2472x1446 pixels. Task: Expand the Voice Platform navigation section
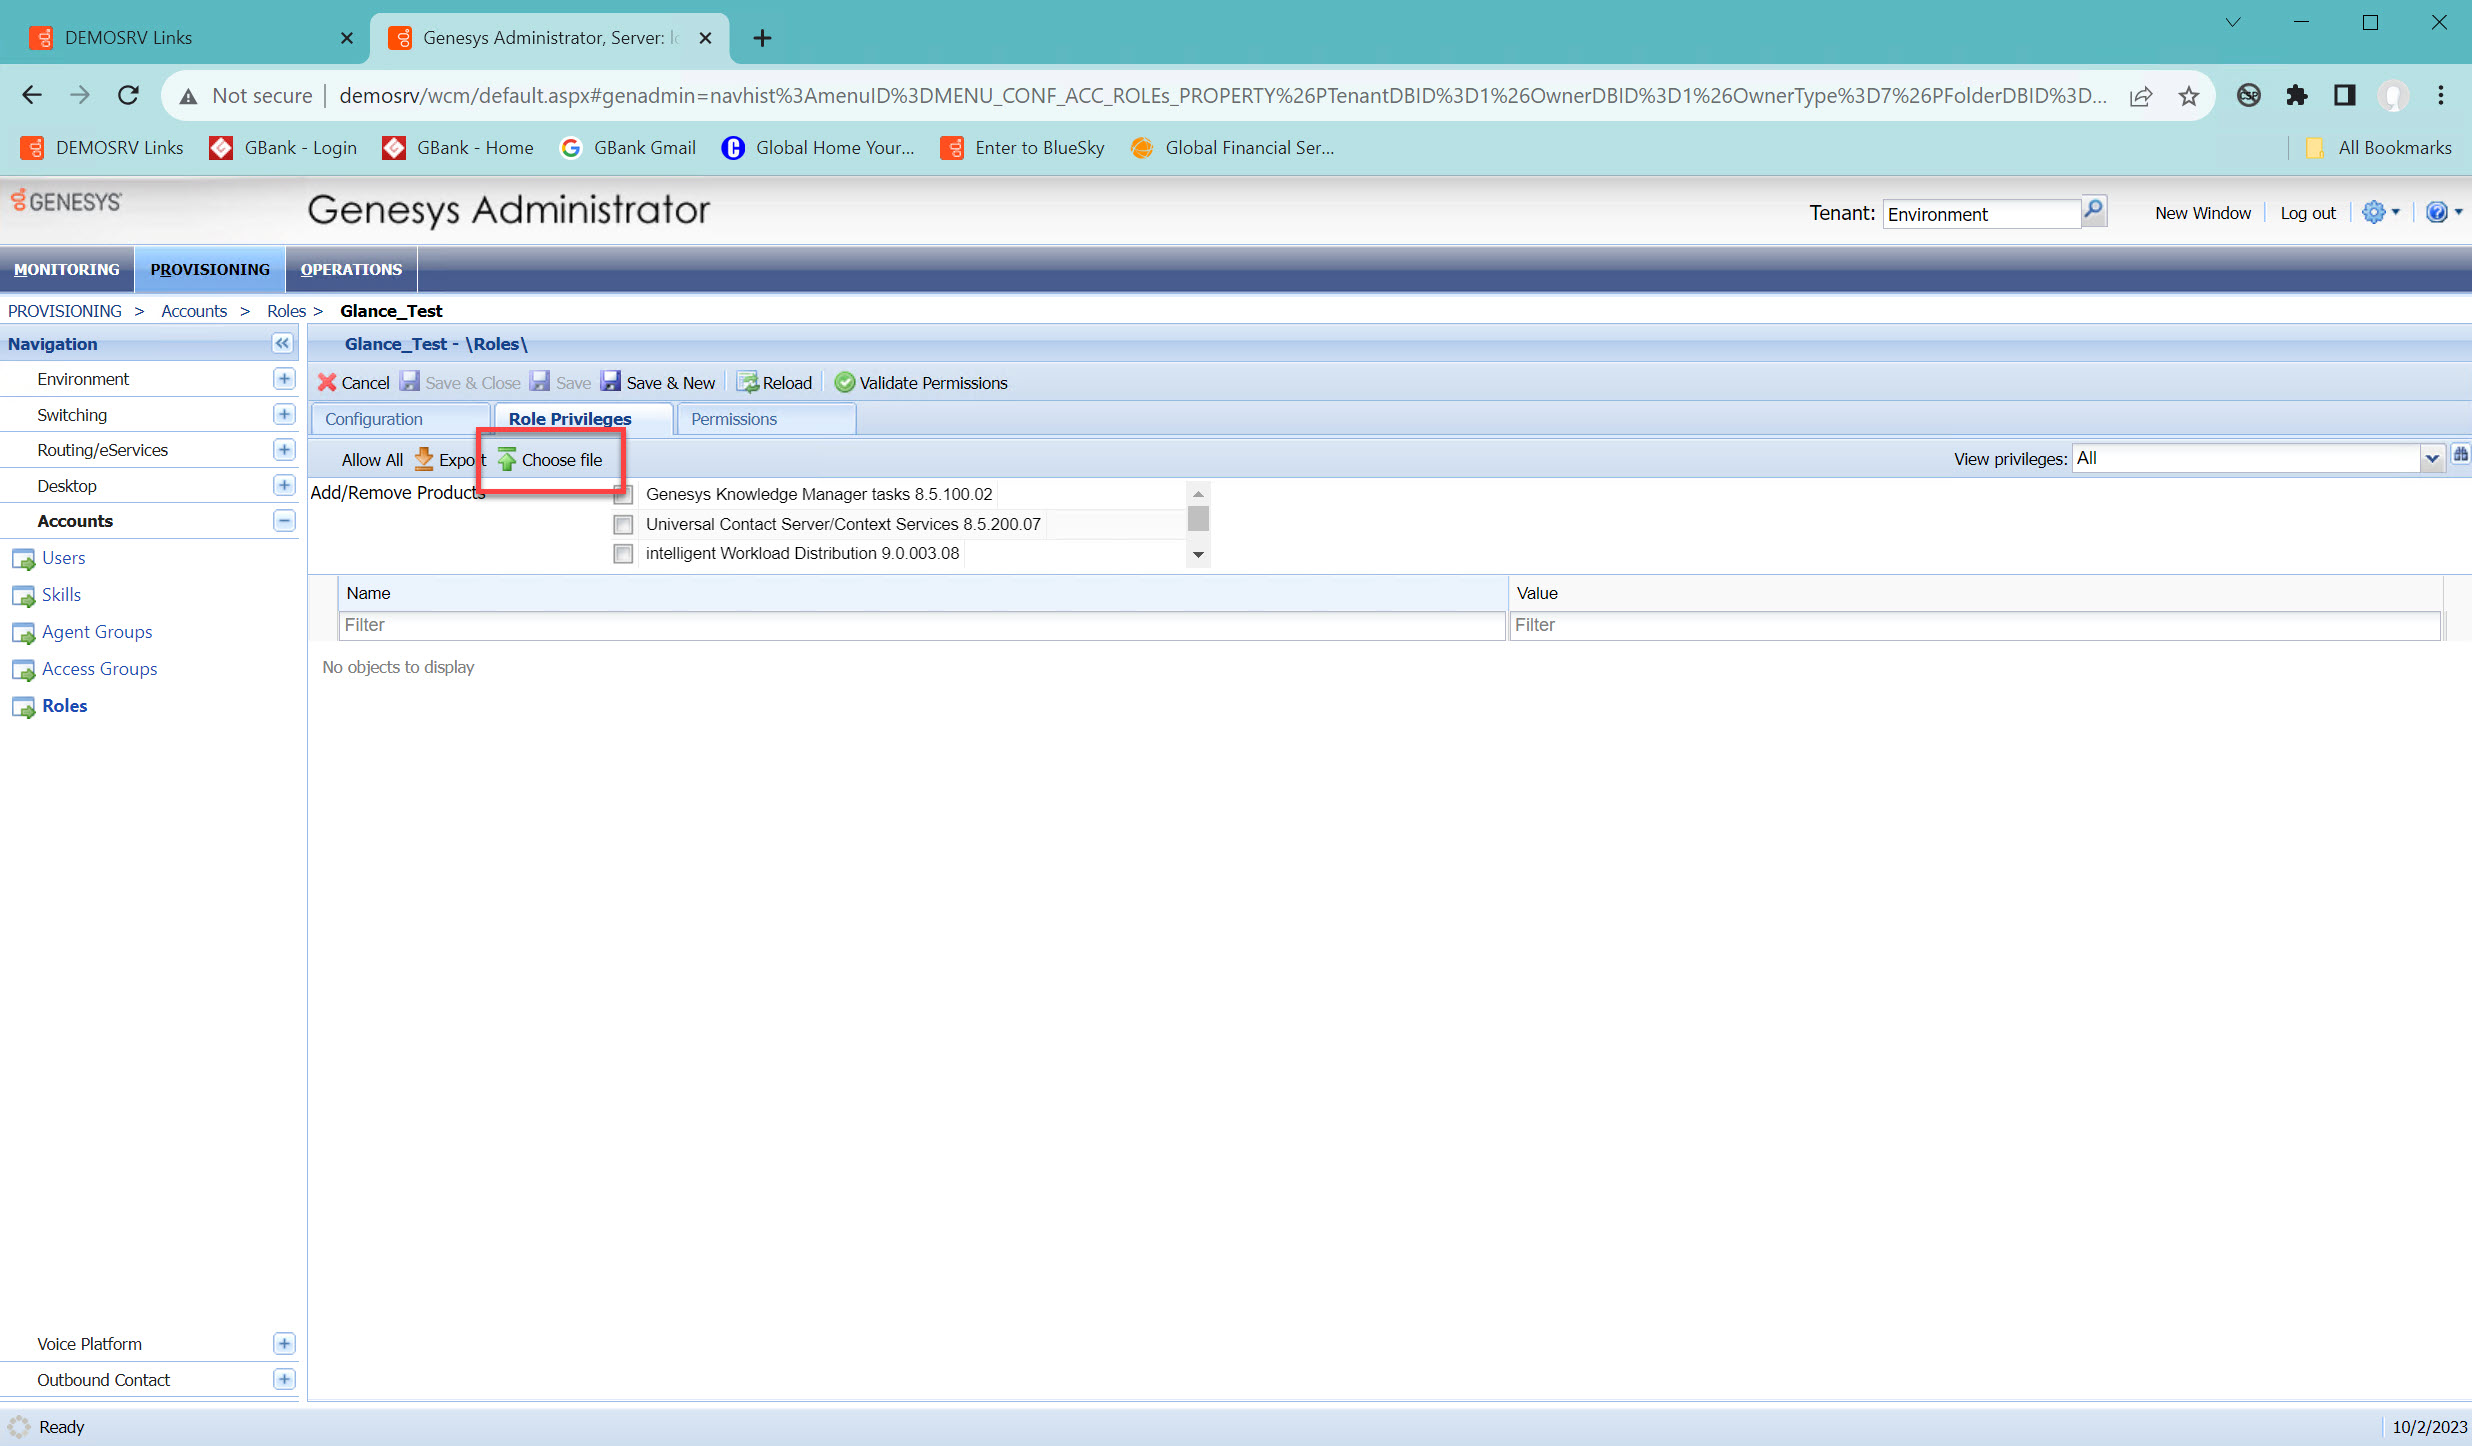284,1344
